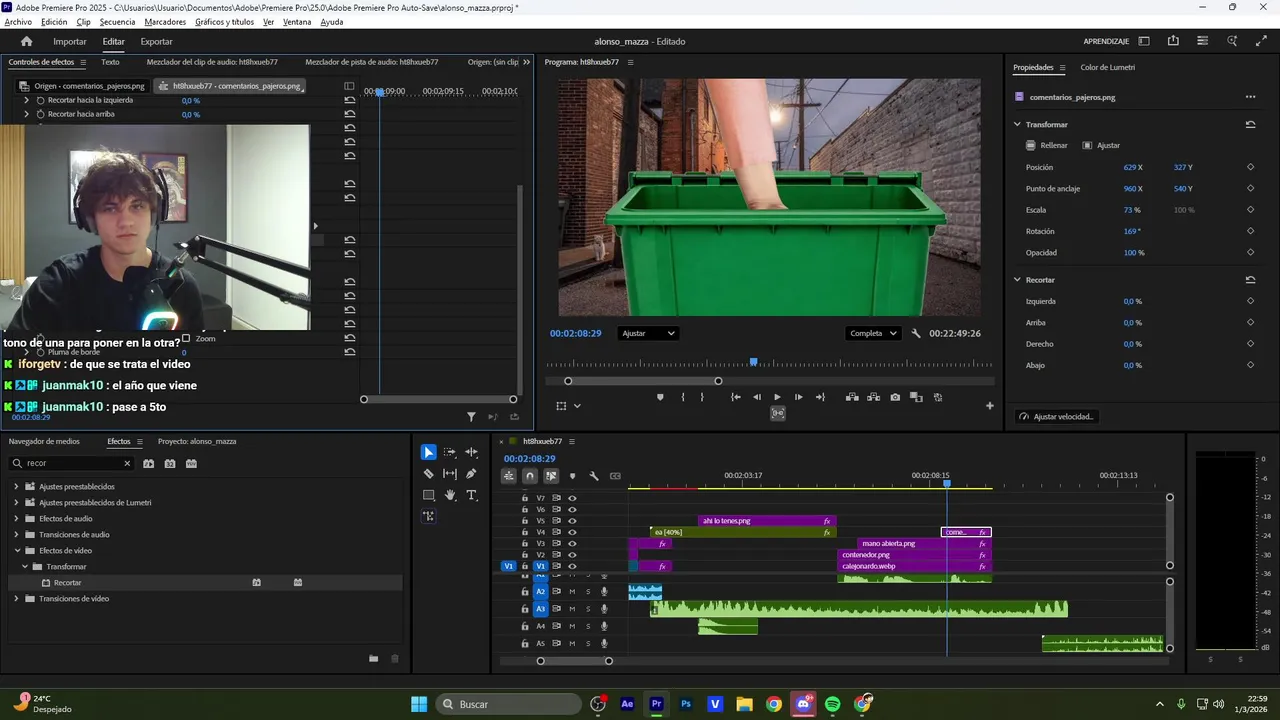Toggle the timeline Snap magnet button
1280x720 pixels.
[530, 476]
